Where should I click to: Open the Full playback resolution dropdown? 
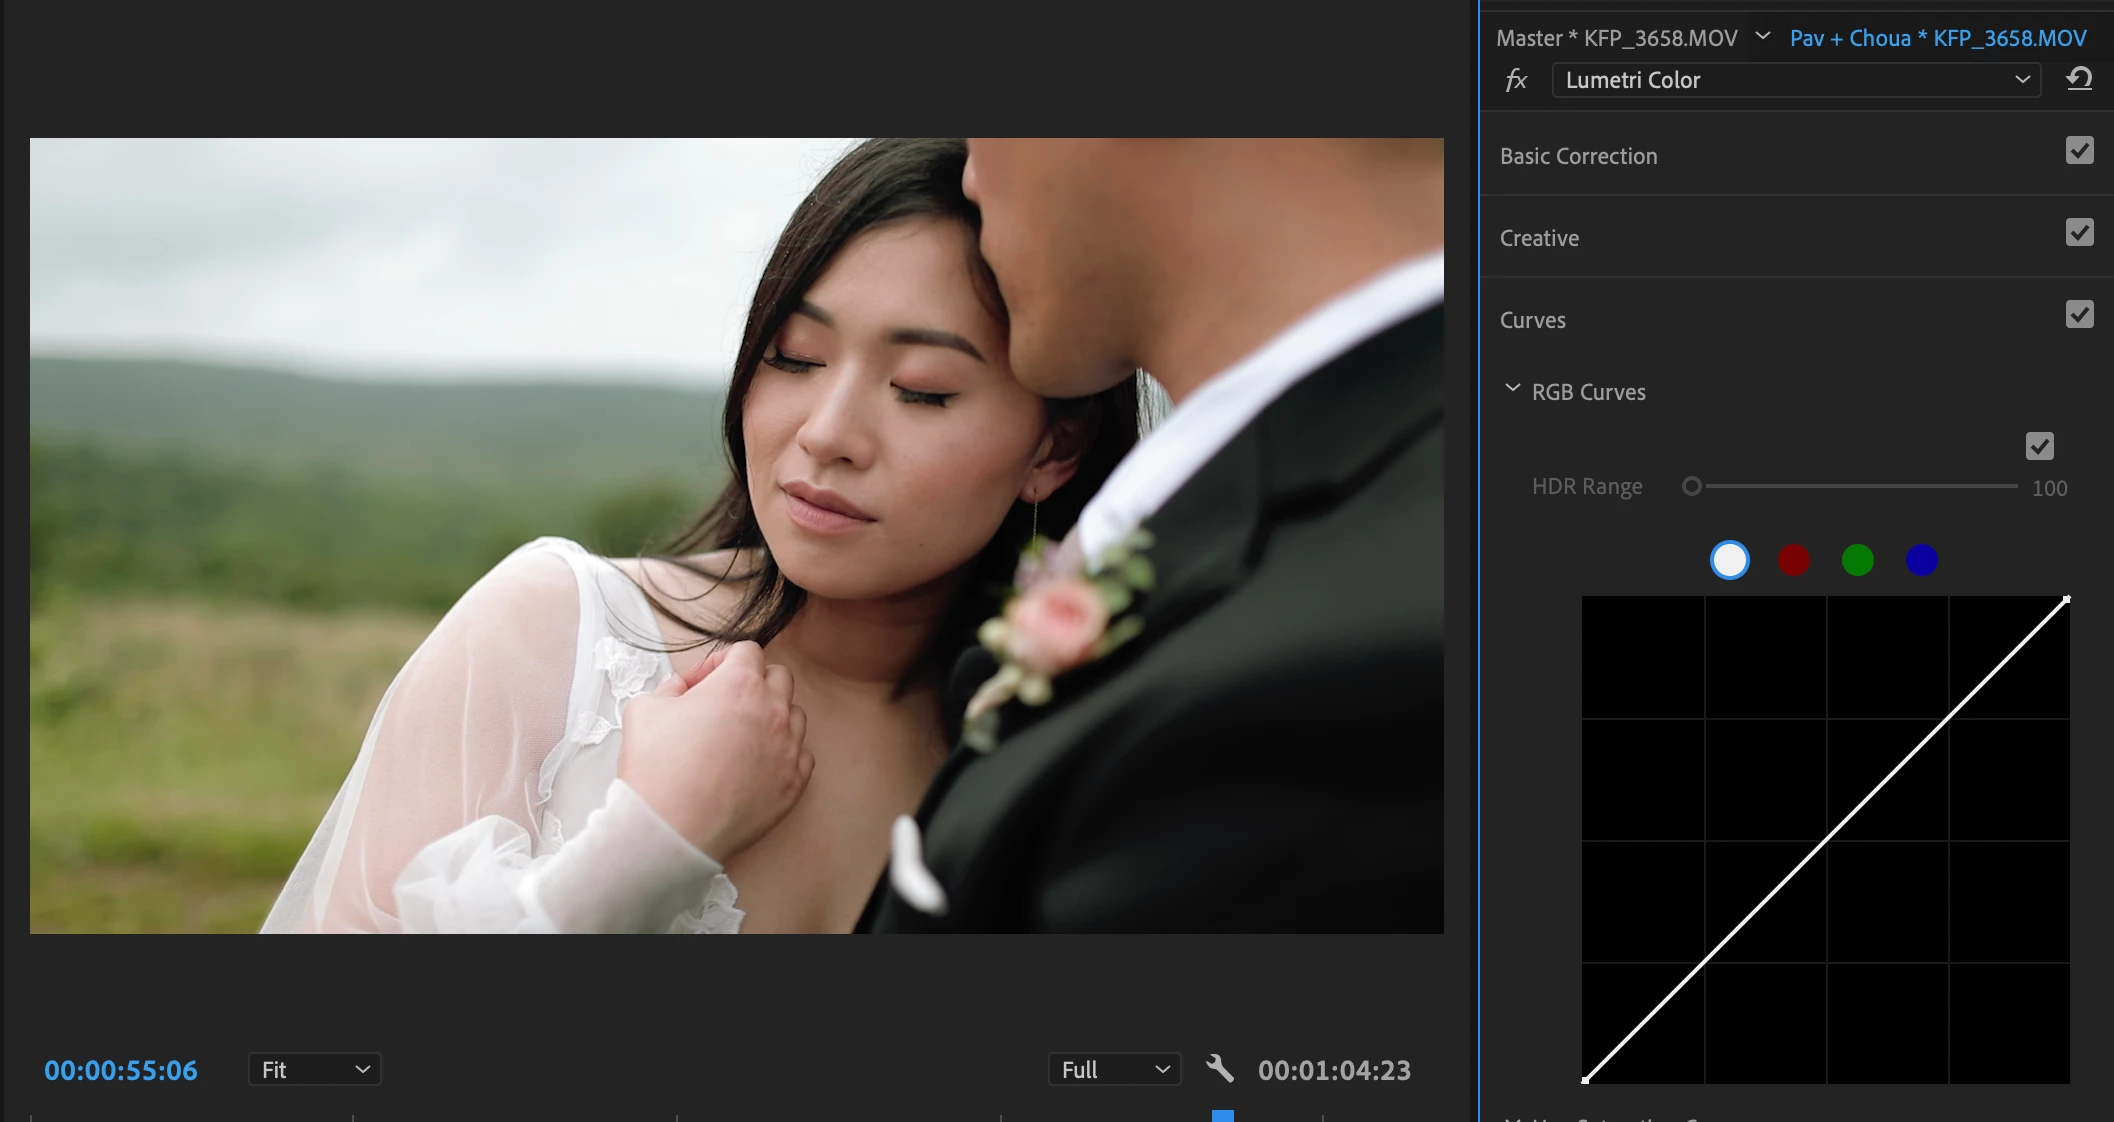[1114, 1069]
